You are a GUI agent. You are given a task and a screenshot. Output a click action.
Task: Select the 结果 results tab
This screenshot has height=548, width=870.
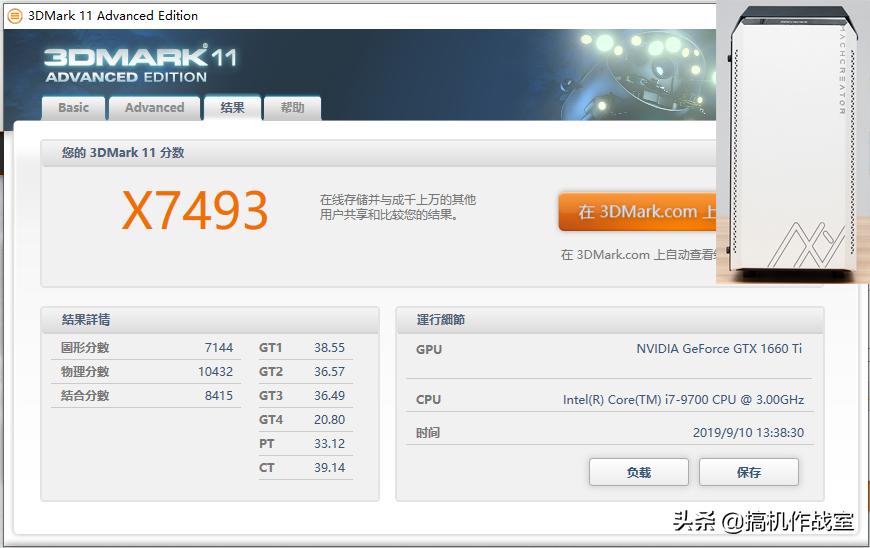[x=232, y=108]
